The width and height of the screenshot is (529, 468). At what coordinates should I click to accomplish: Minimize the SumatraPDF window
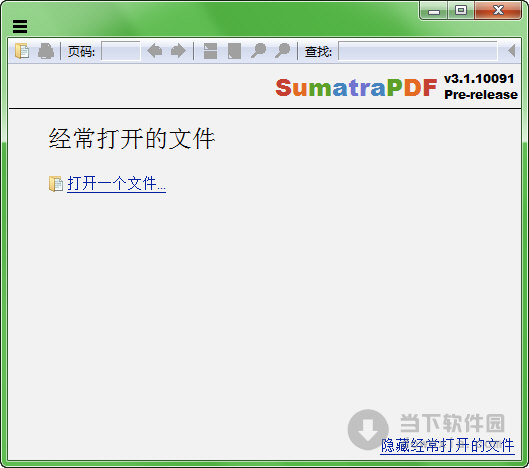(434, 10)
